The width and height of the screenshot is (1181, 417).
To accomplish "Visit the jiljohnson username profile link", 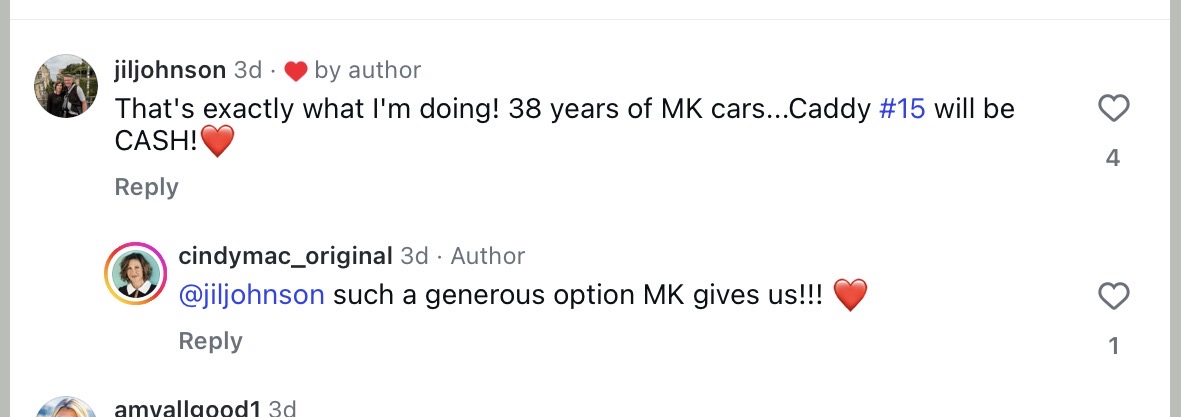I will (170, 70).
